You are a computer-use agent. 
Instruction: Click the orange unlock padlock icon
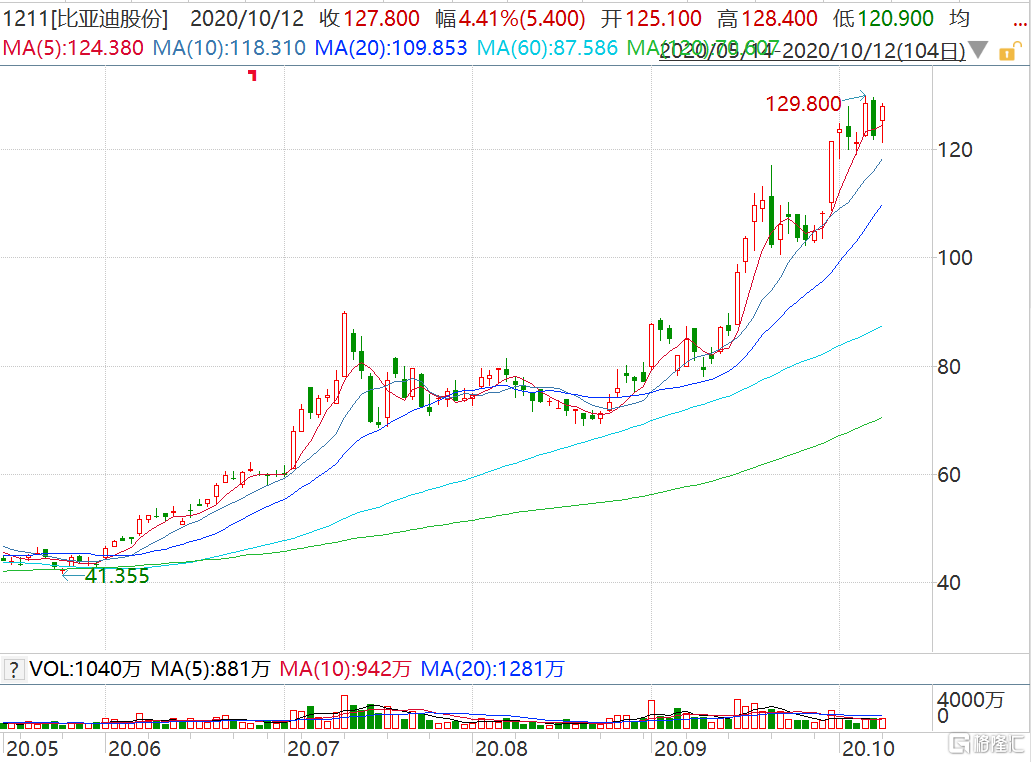[1009, 51]
